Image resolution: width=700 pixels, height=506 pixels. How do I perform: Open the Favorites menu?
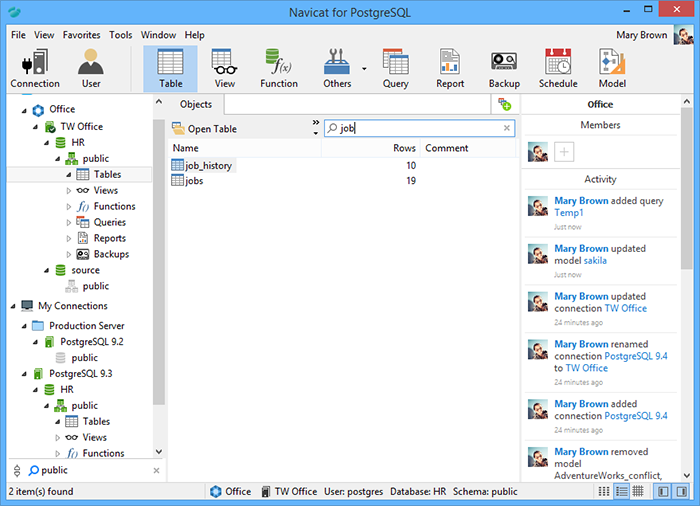81,35
